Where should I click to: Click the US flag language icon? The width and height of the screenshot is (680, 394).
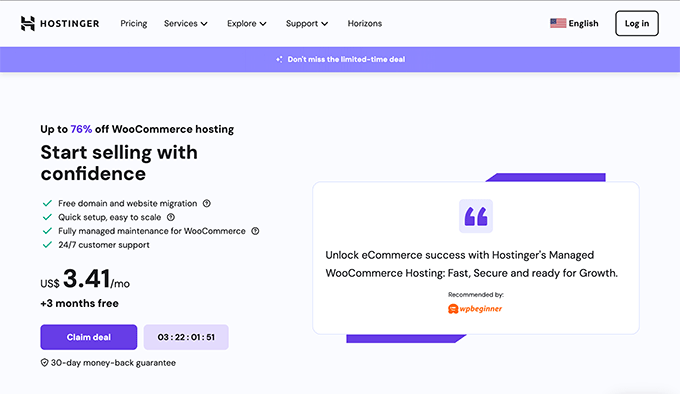tap(558, 23)
